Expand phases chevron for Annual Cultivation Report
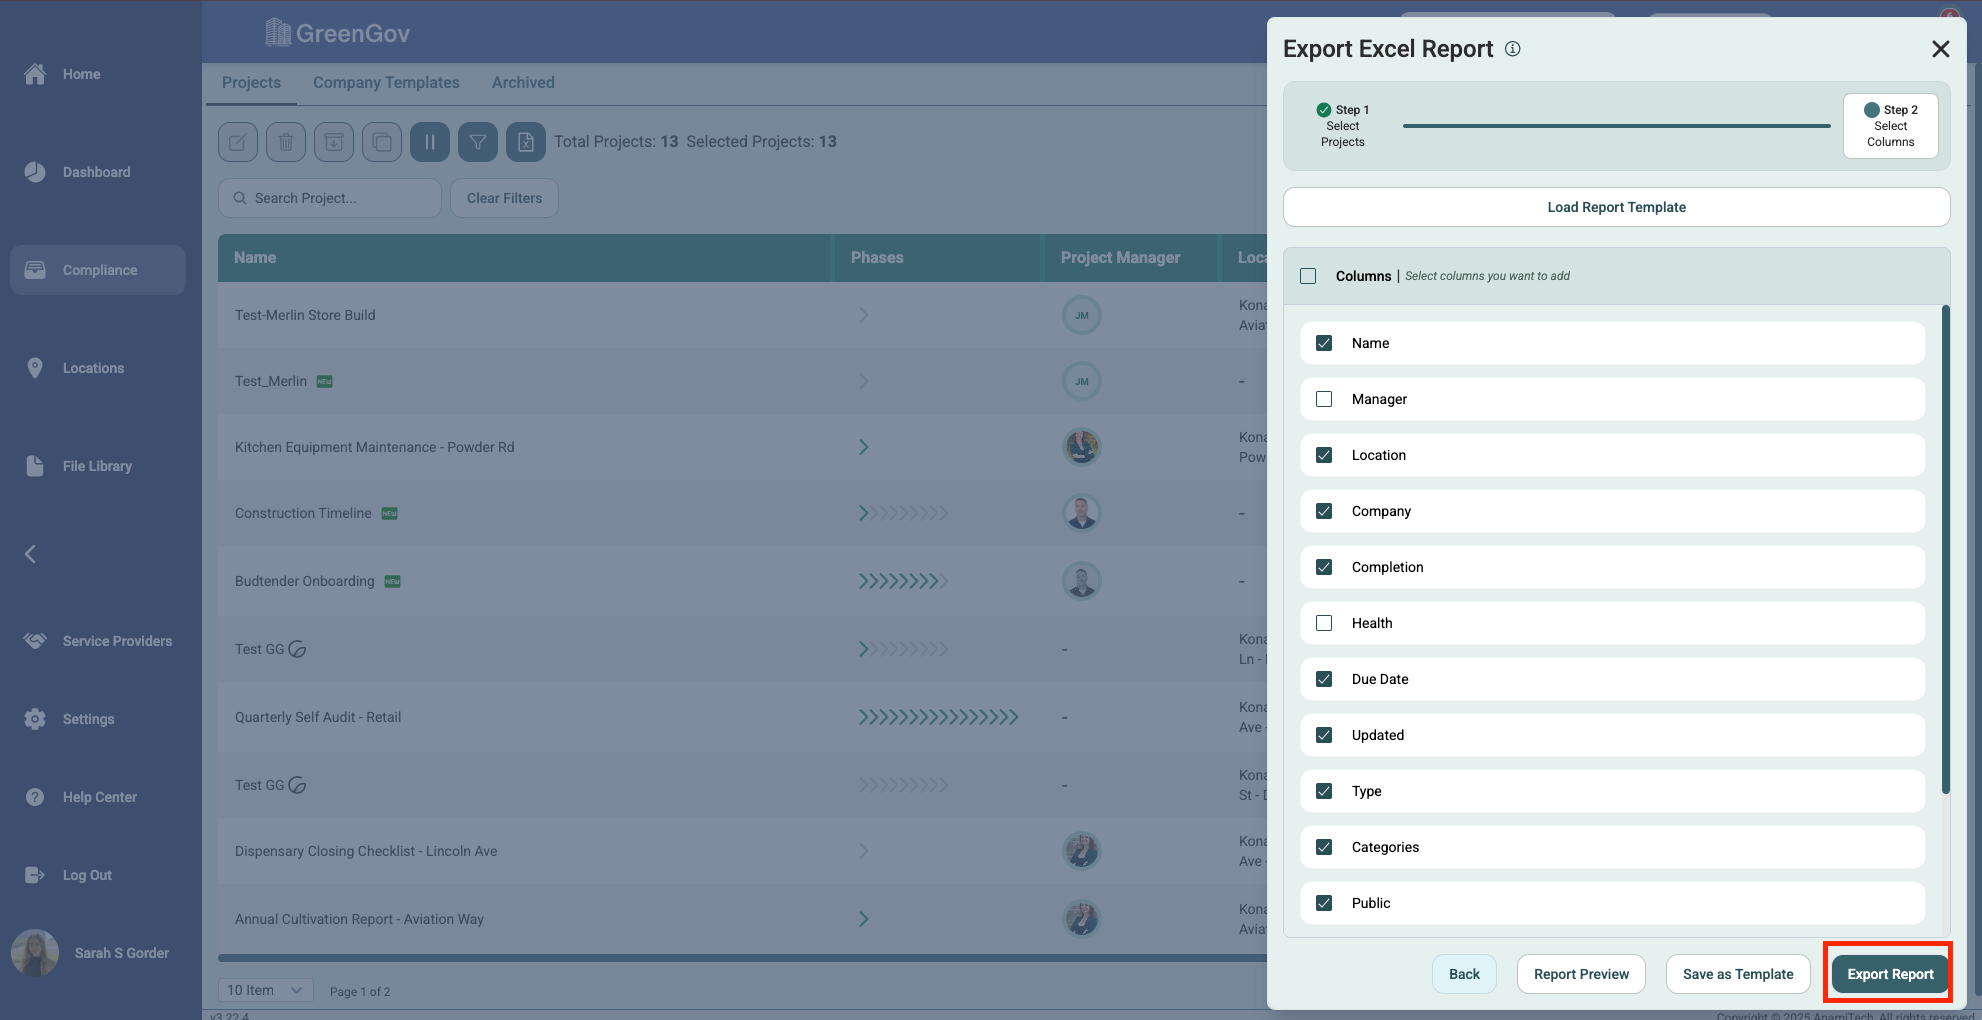The width and height of the screenshot is (1982, 1020). pos(864,919)
